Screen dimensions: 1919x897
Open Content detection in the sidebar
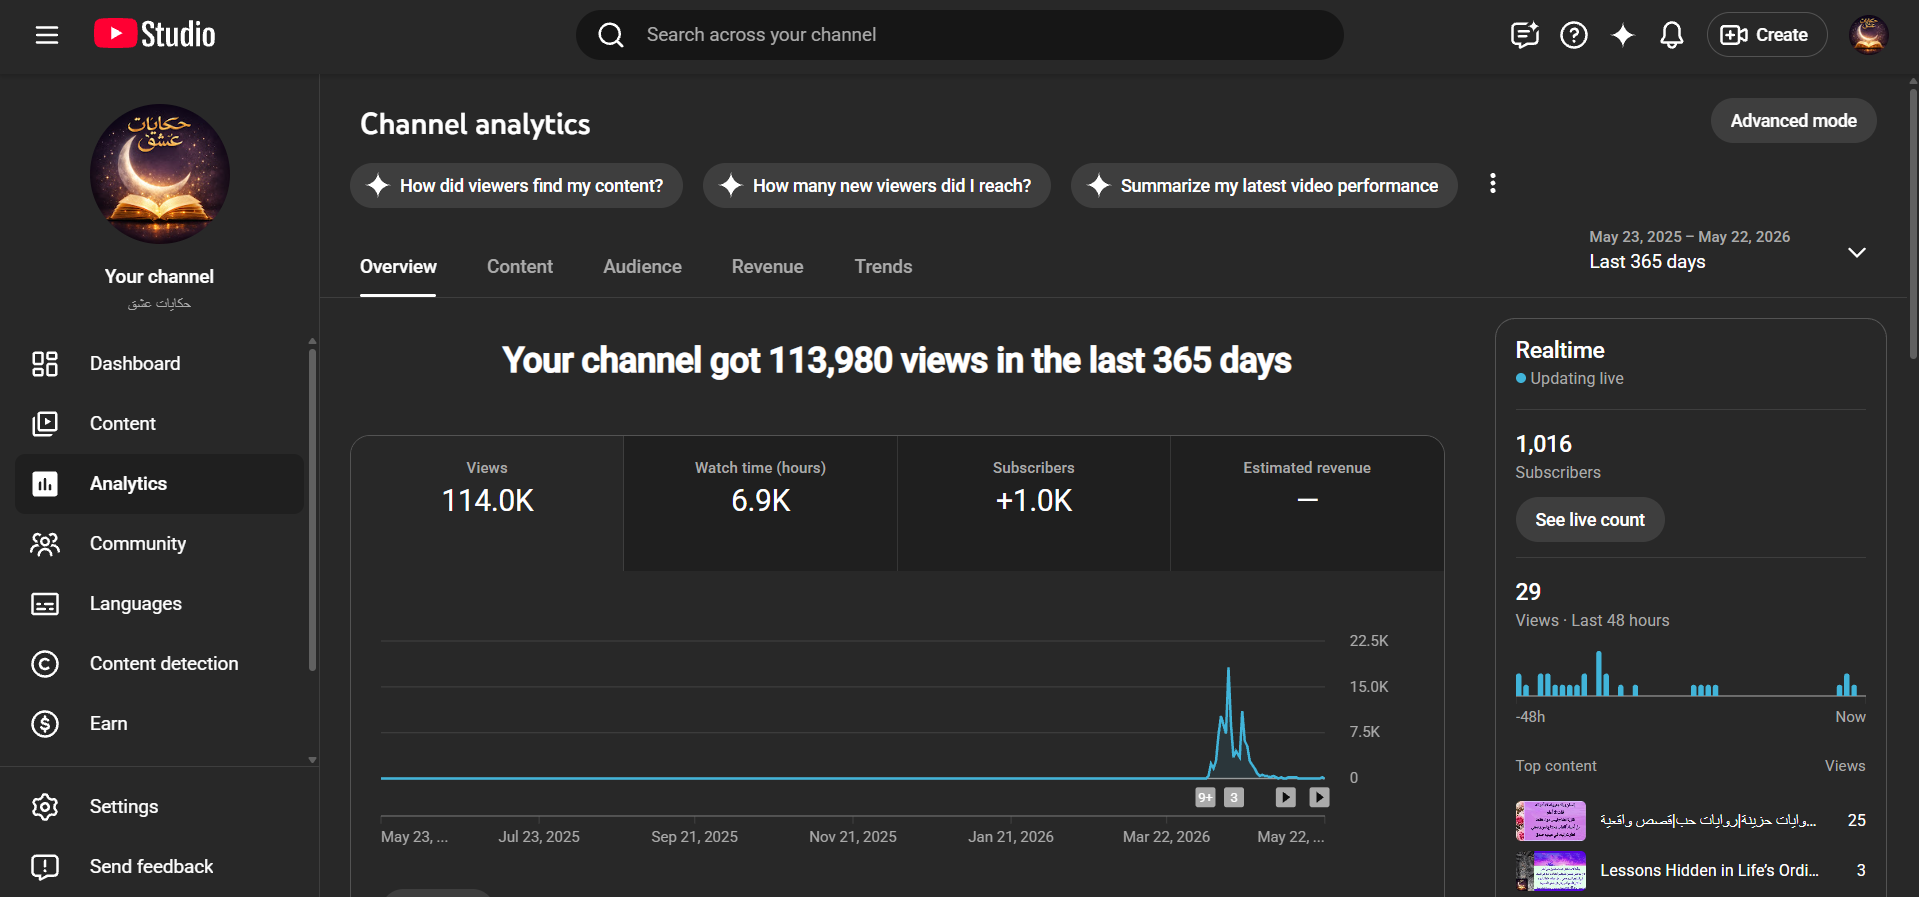(x=160, y=664)
